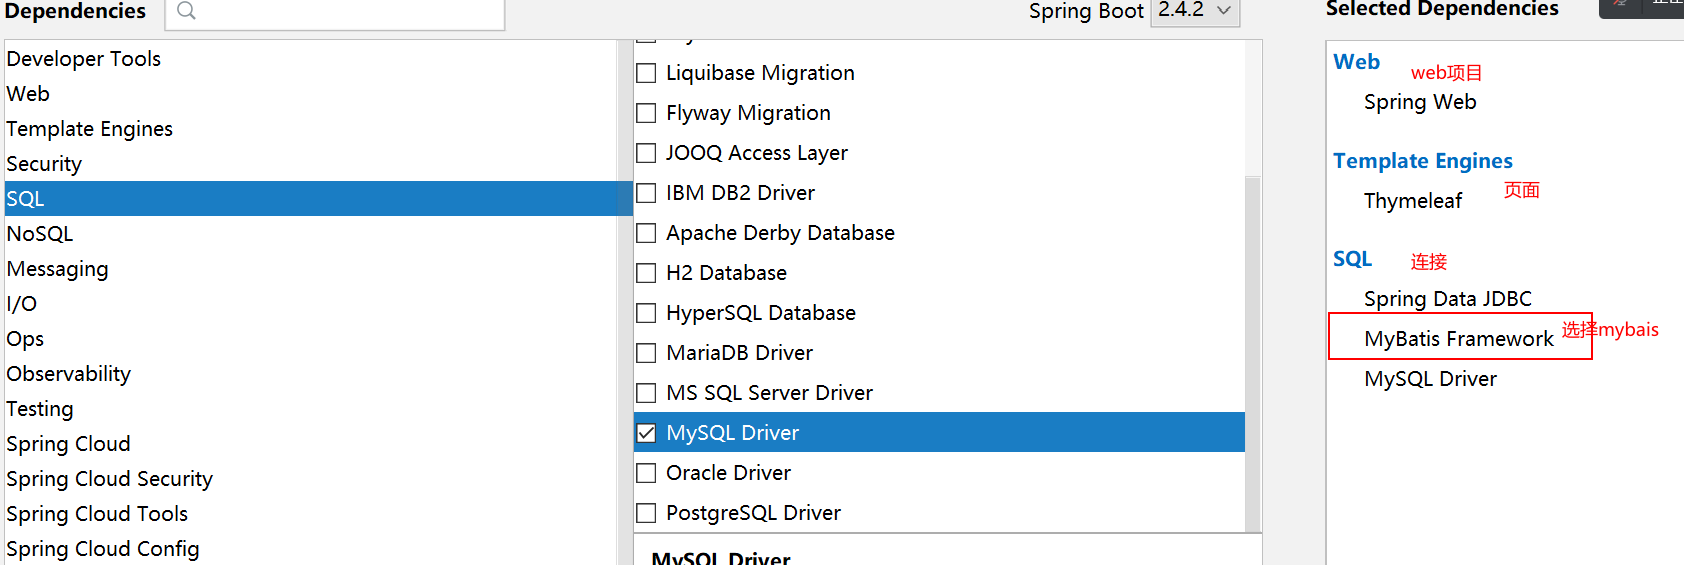1684x565 pixels.
Task: Select Thymeleaf in Selected Dependencies
Action: pyautogui.click(x=1413, y=201)
